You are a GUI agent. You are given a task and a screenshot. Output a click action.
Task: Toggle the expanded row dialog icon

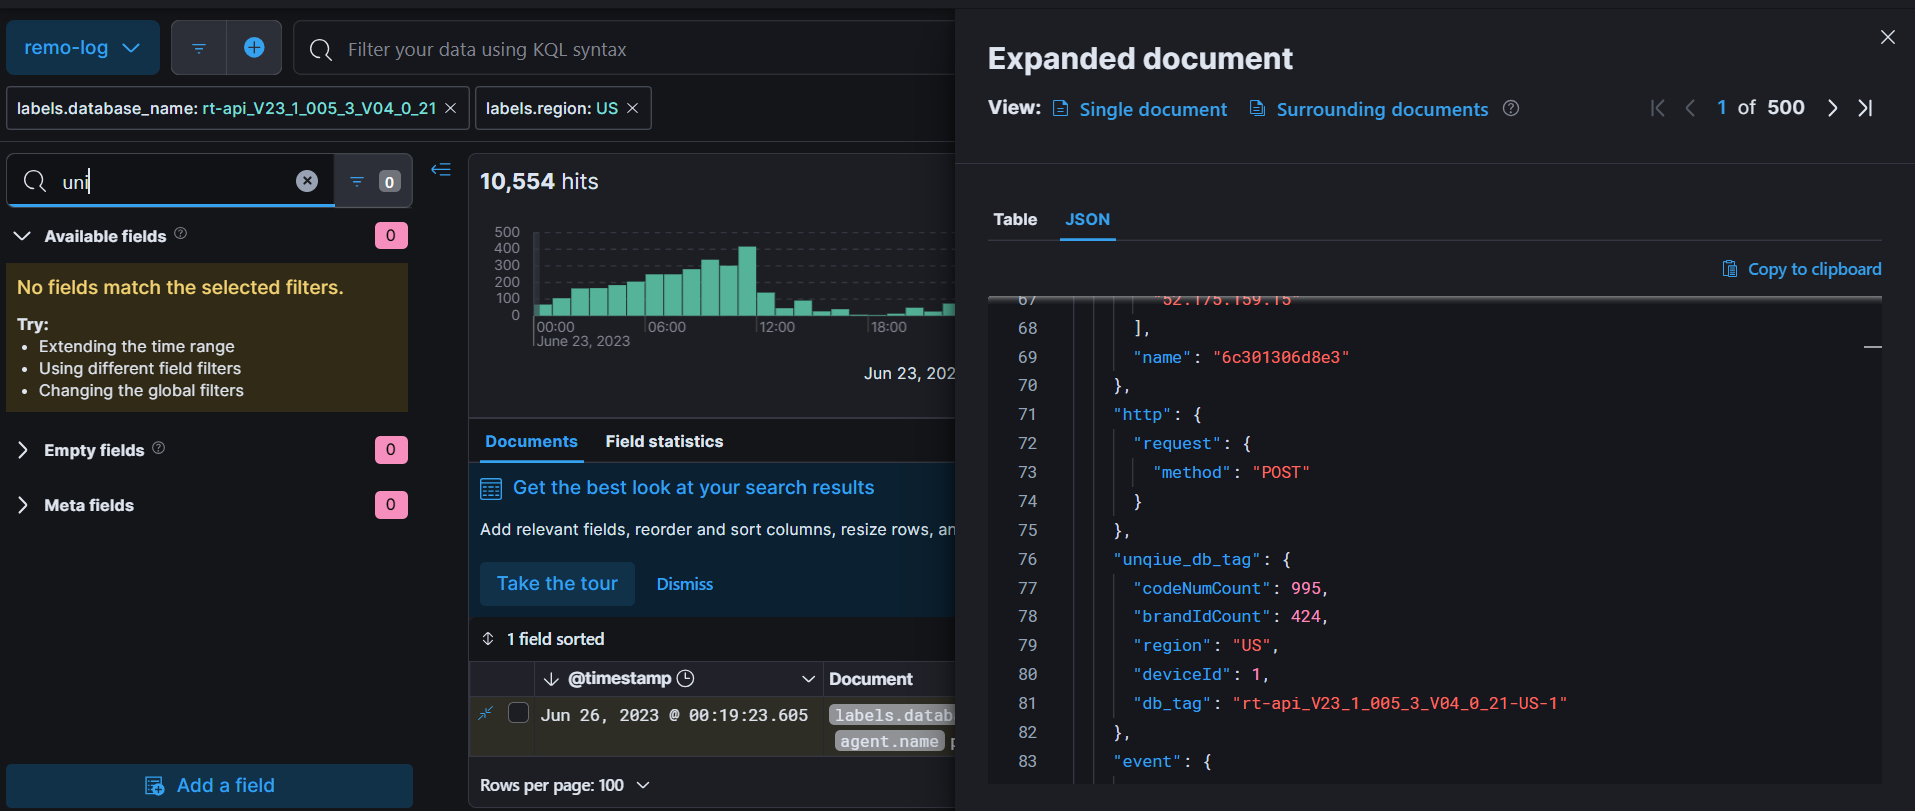click(486, 713)
